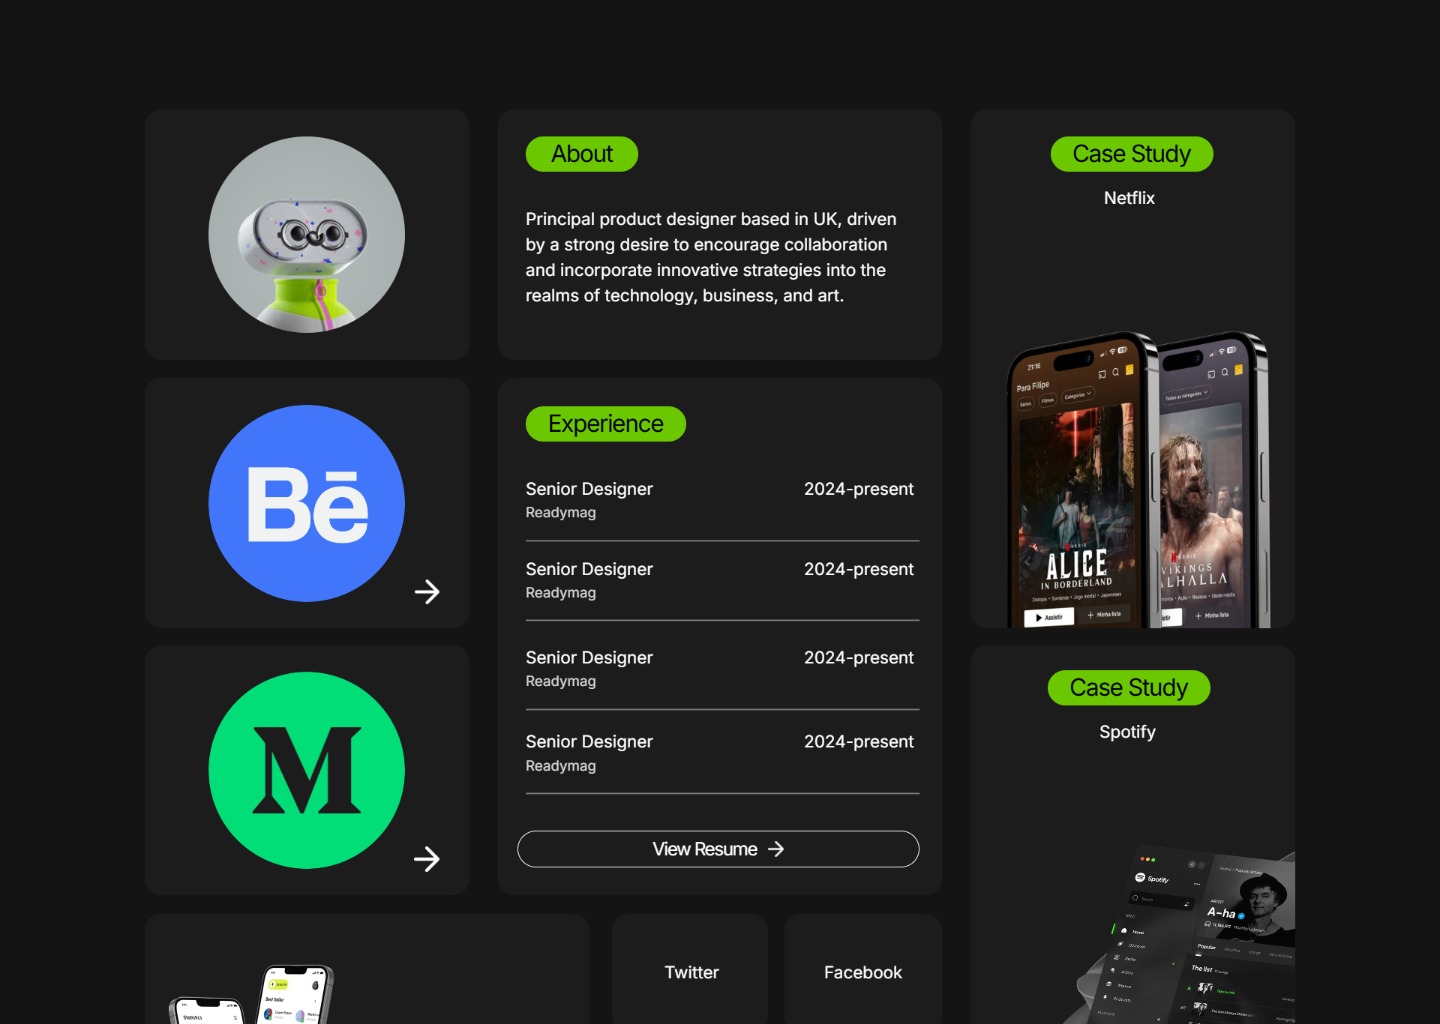This screenshot has width=1440, height=1024.
Task: Click the Experience green label
Action: [x=606, y=424]
